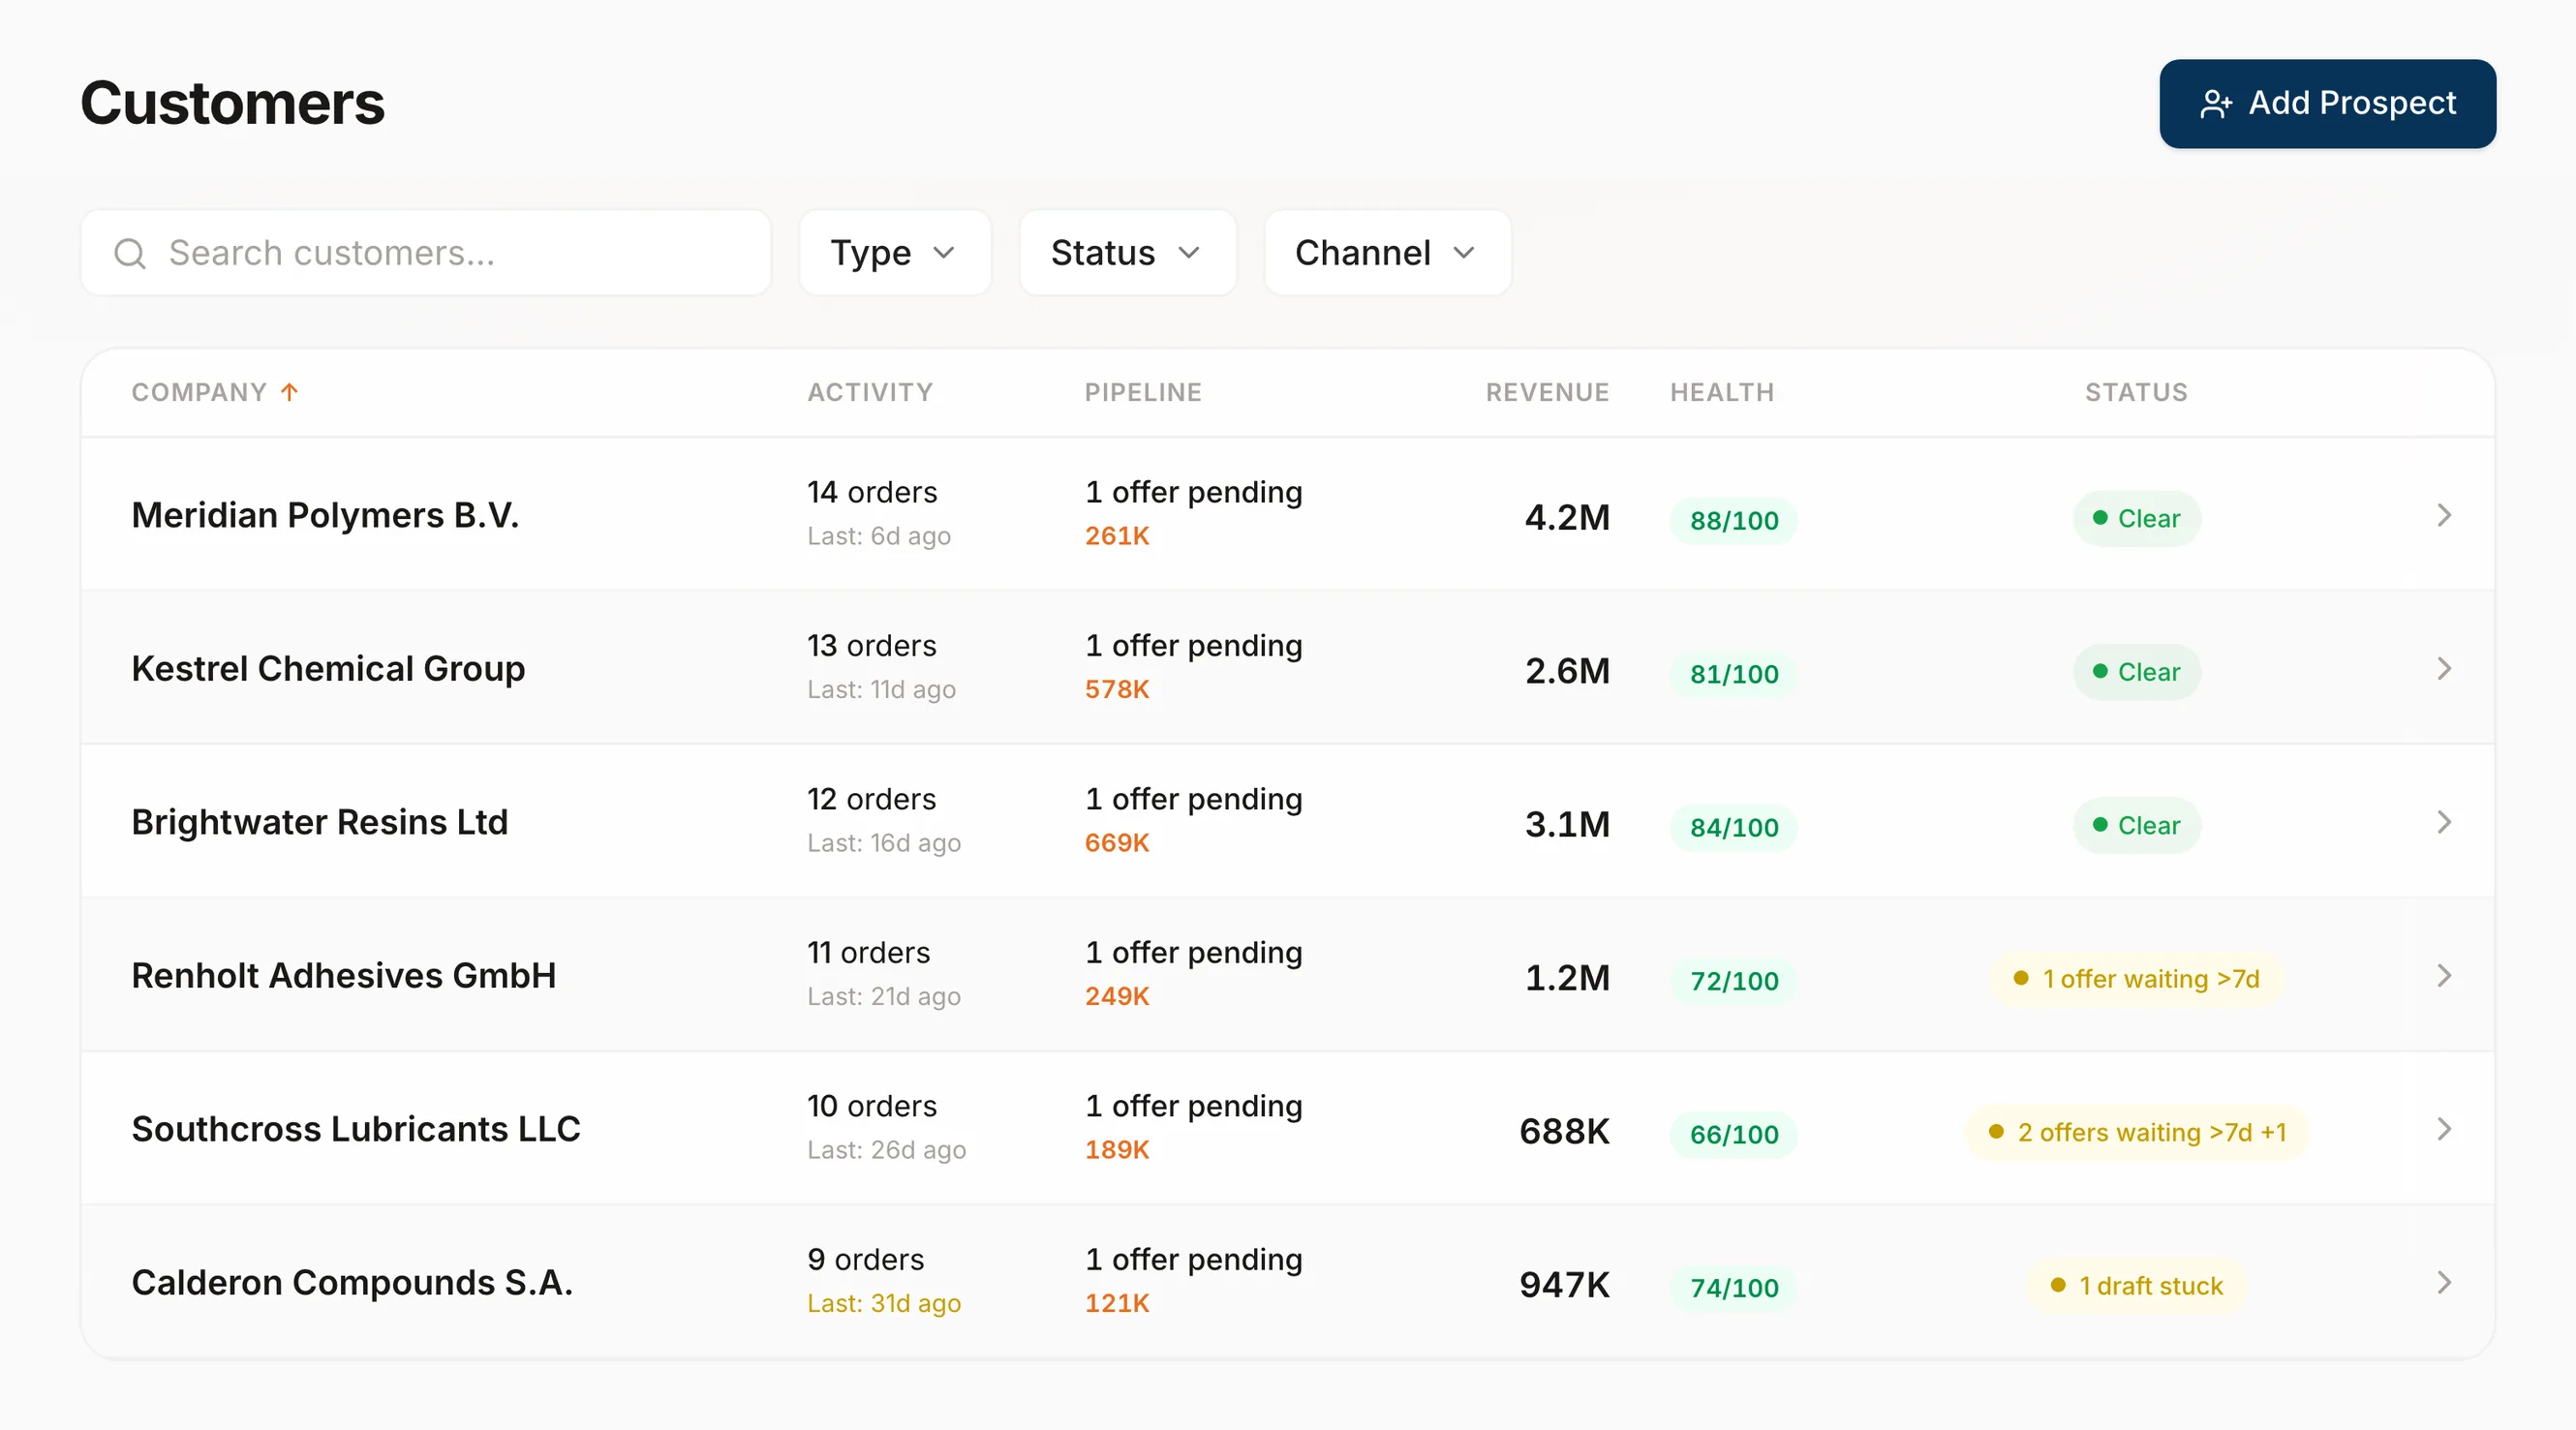
Task: Select company name Kestrel Chemical Group
Action: pos(328,668)
